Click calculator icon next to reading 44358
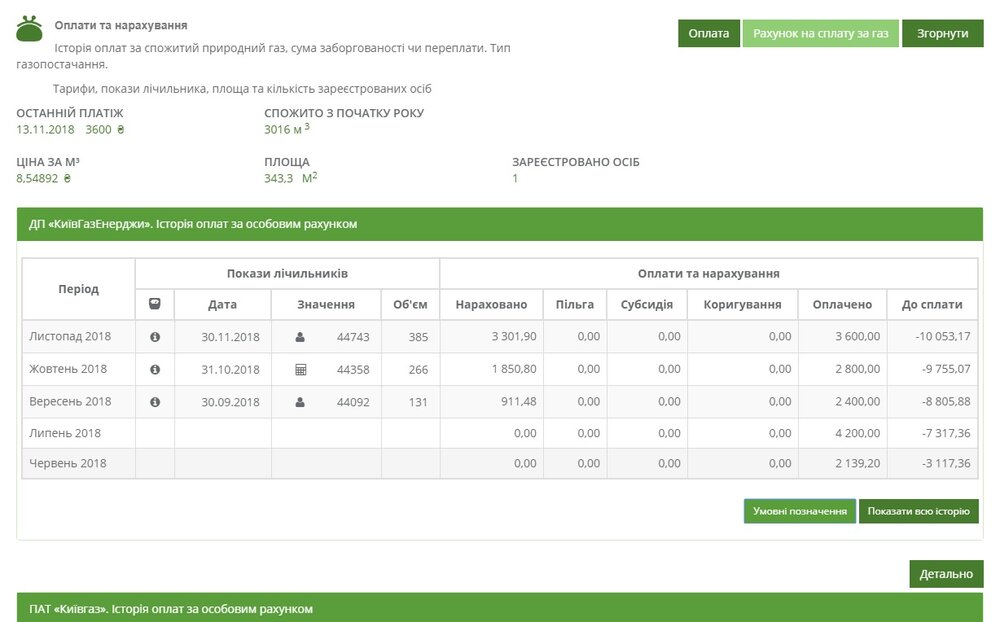Image resolution: width=1000 pixels, height=622 pixels. tap(300, 369)
